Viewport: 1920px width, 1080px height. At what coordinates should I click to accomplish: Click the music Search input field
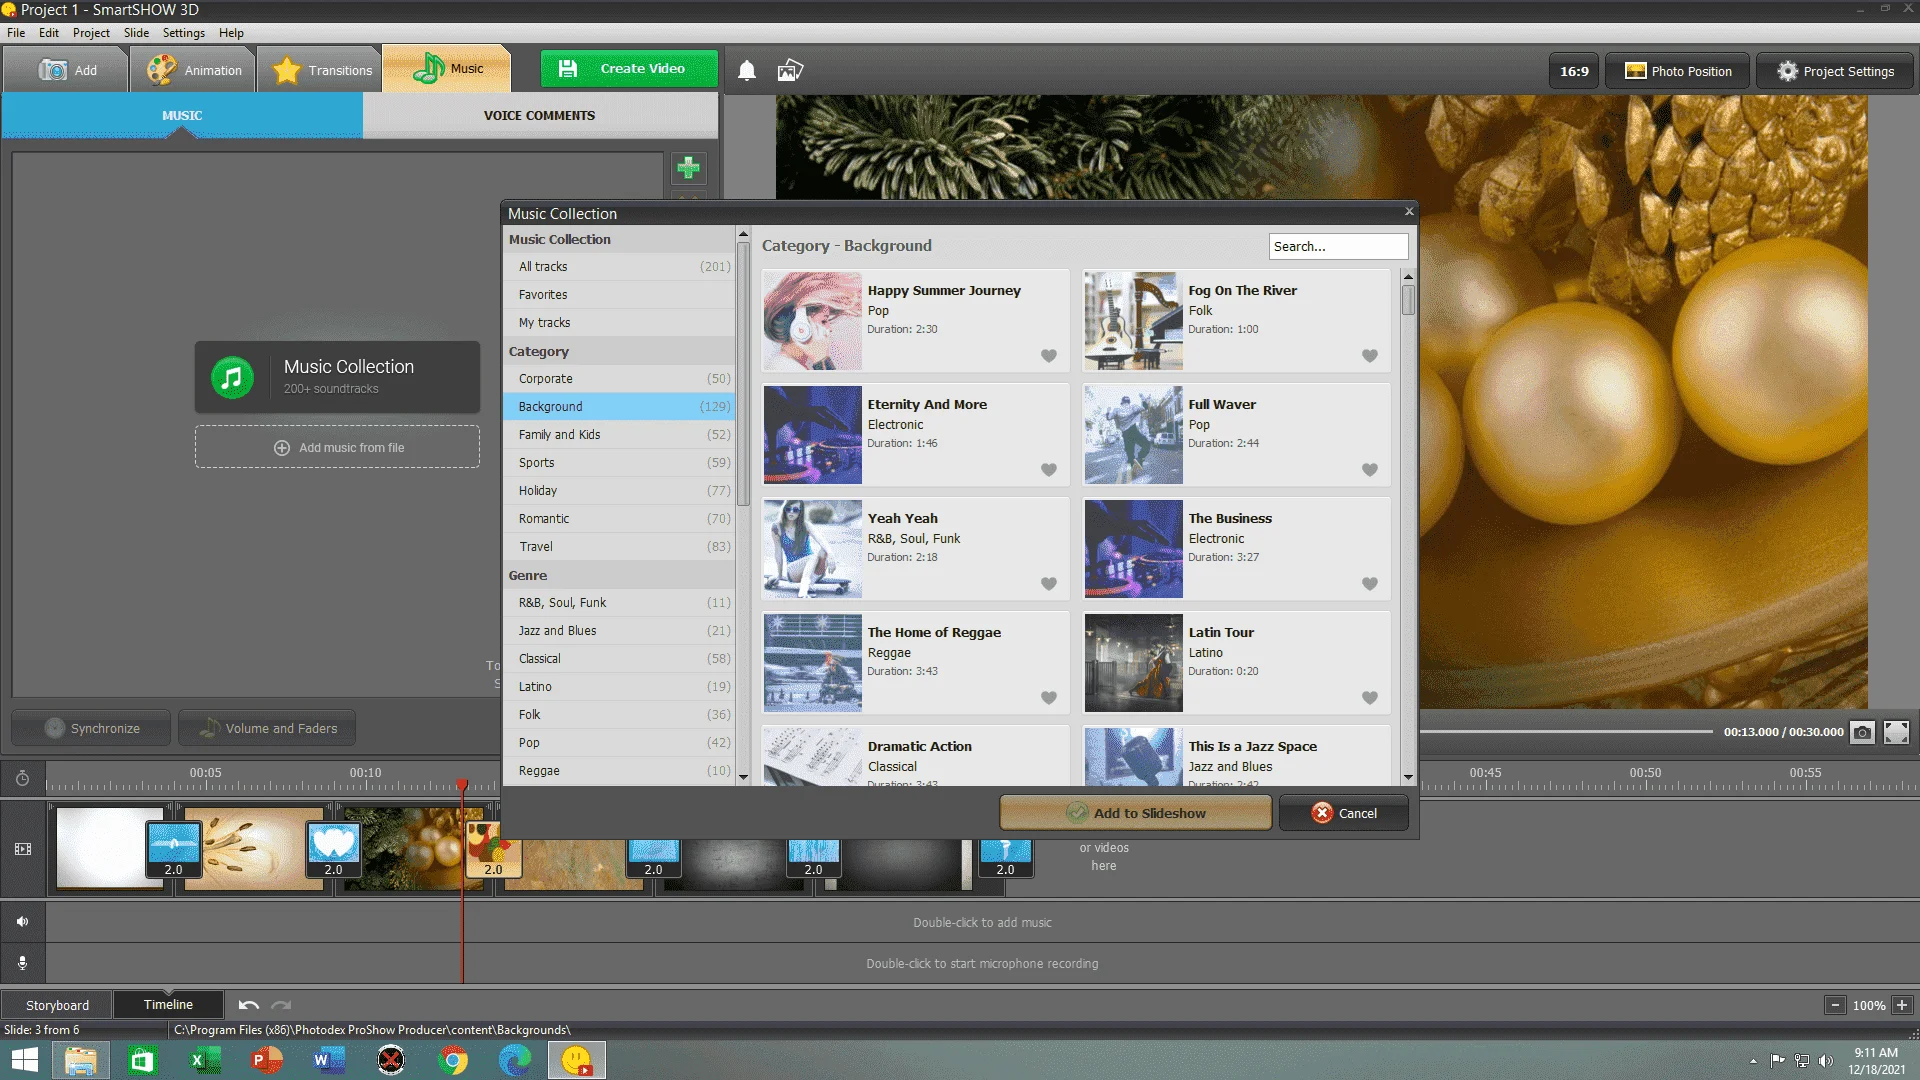[1338, 246]
